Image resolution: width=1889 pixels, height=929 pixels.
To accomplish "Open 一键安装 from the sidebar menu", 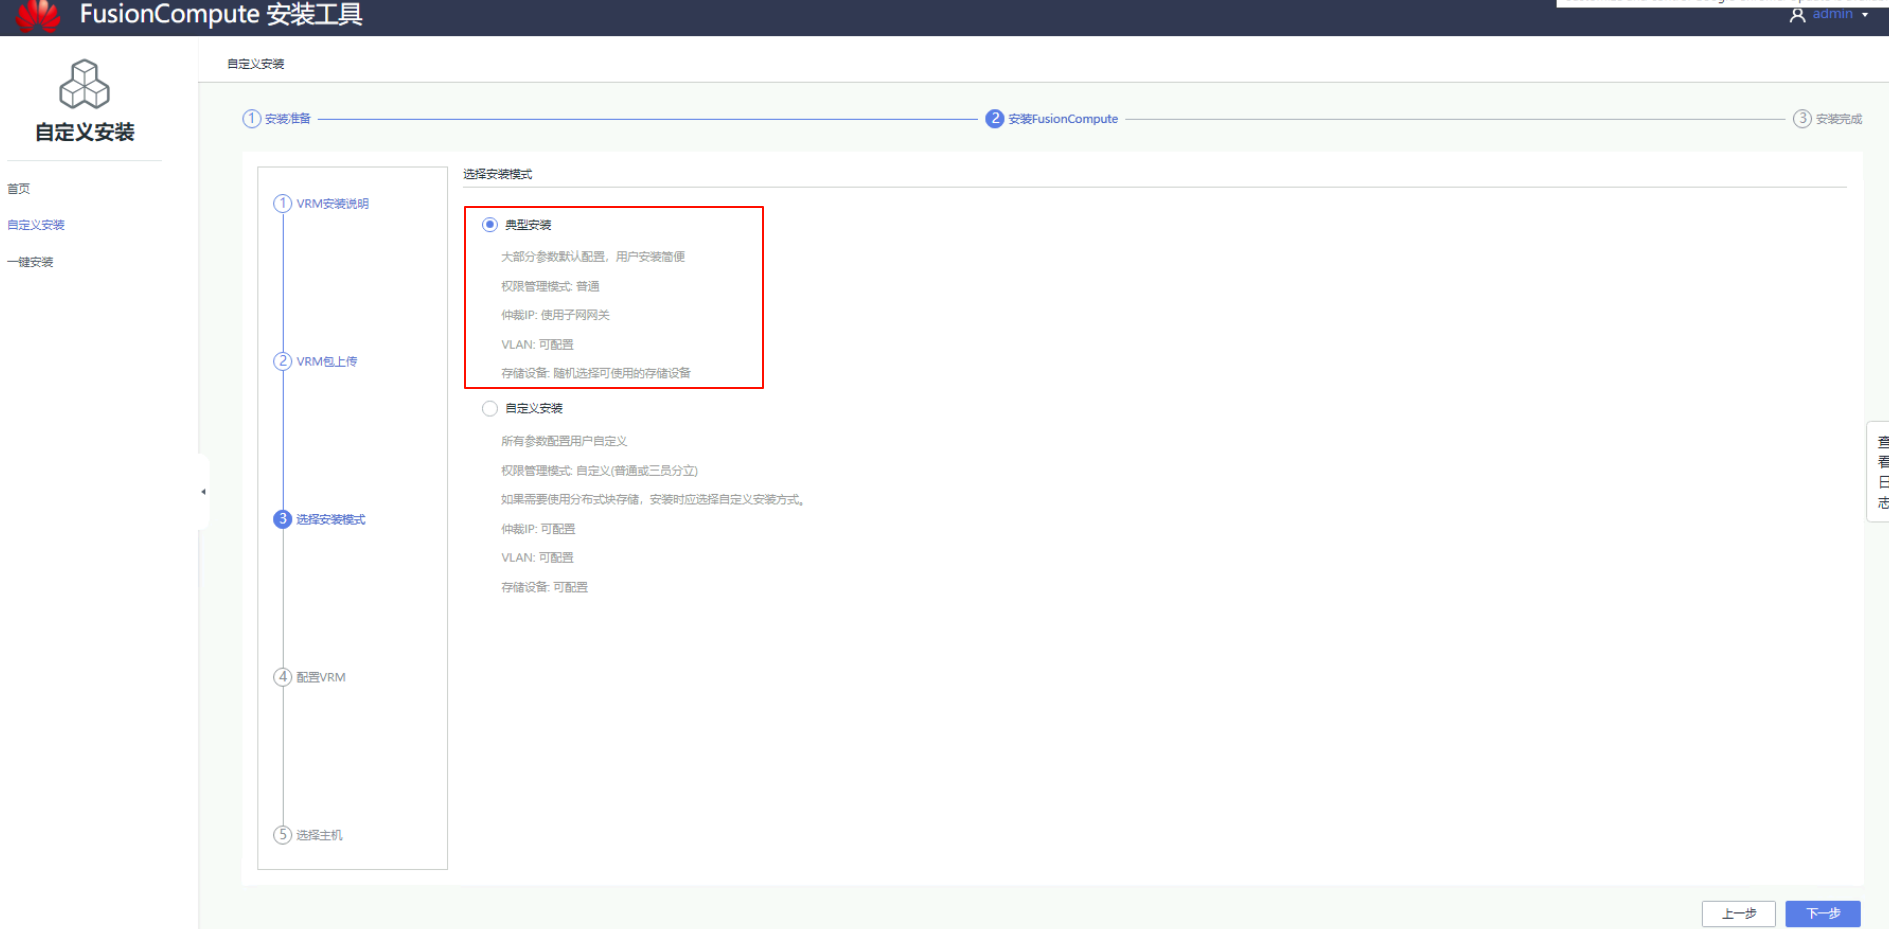I will pos(30,262).
